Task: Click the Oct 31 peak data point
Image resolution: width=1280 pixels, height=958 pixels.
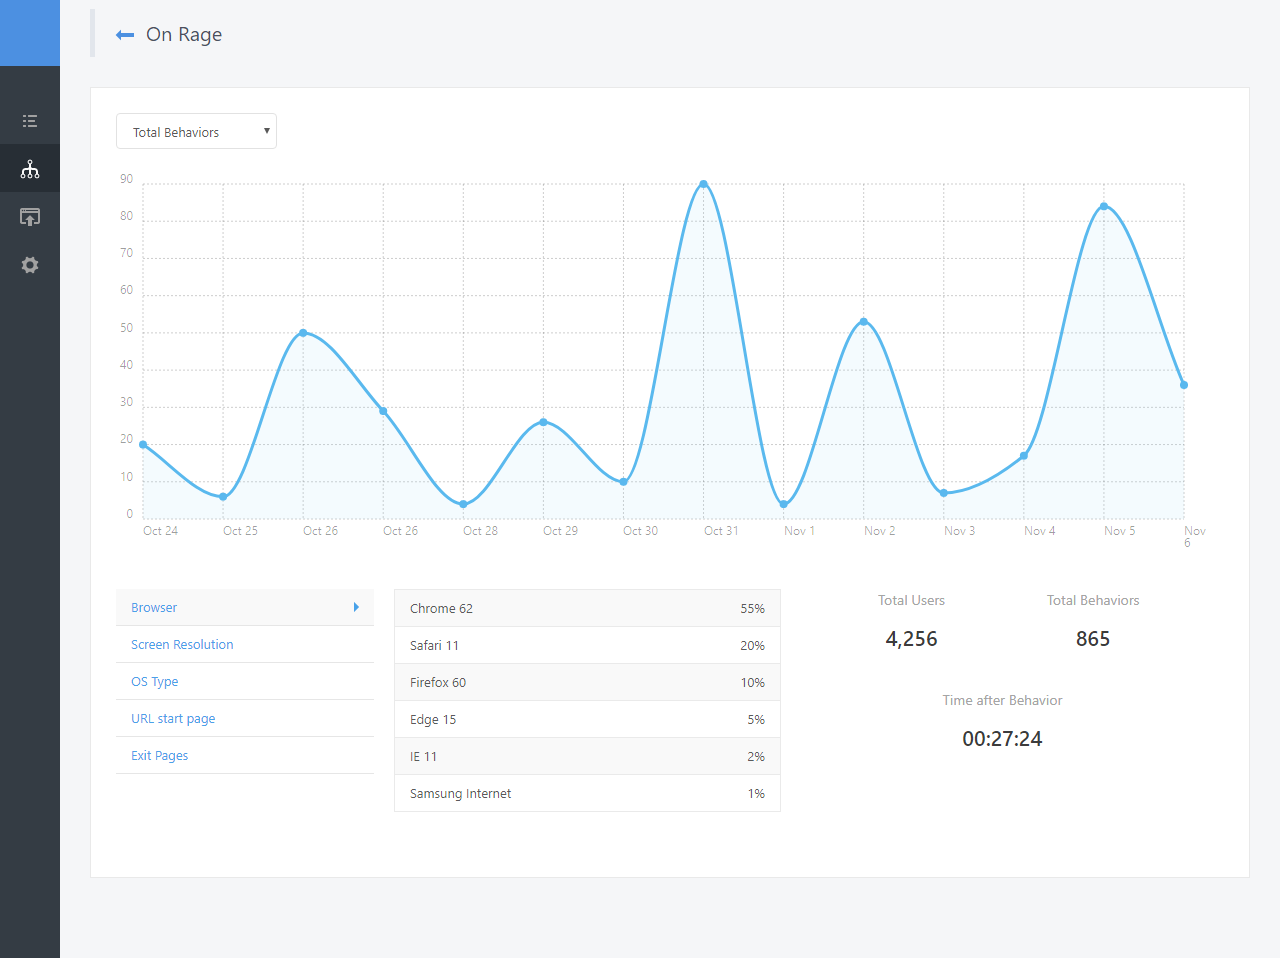Action: tap(704, 184)
